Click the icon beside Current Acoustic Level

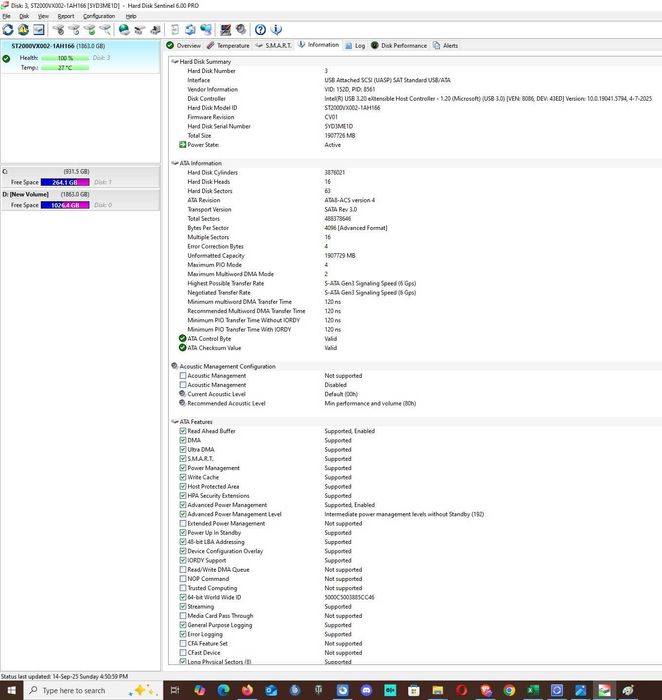[182, 394]
